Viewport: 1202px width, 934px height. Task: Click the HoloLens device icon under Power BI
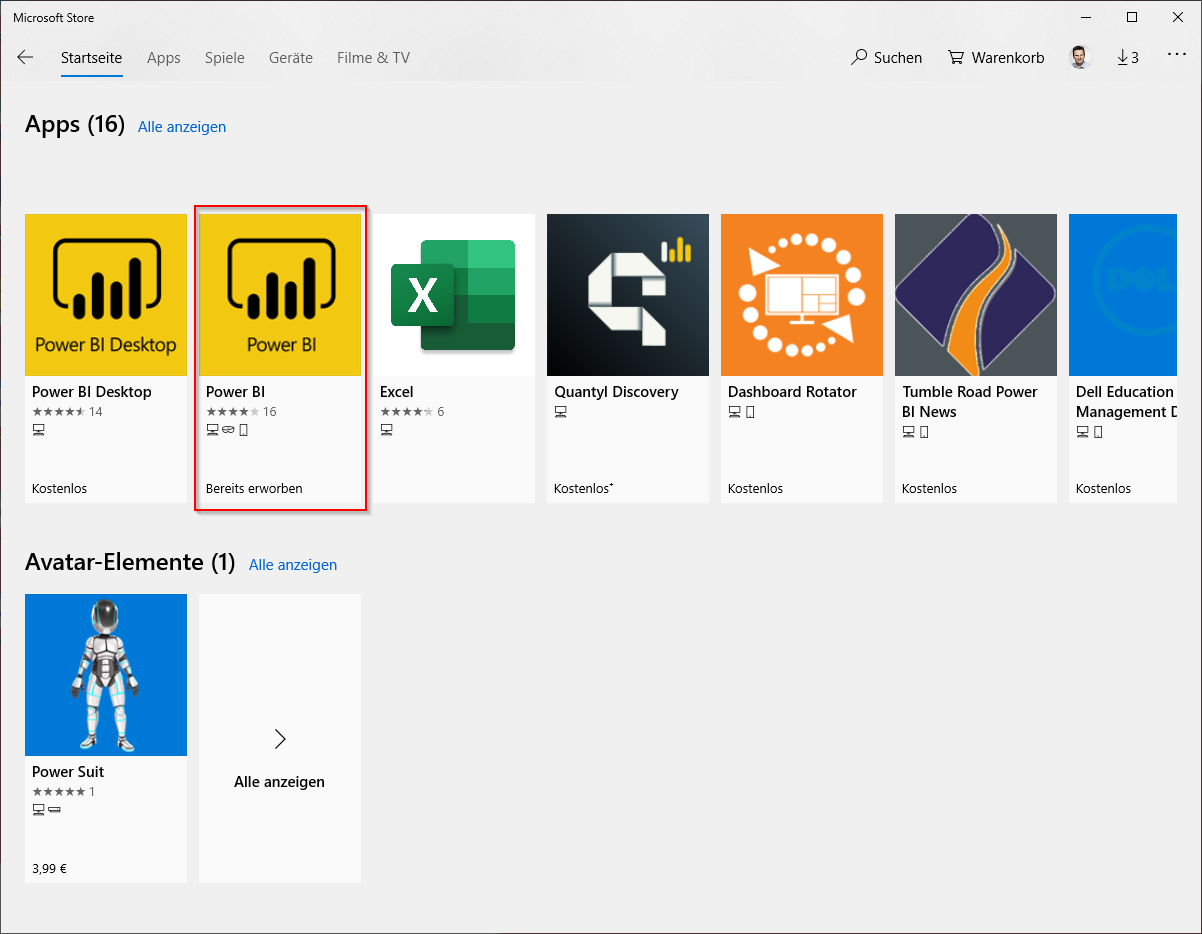pos(228,431)
